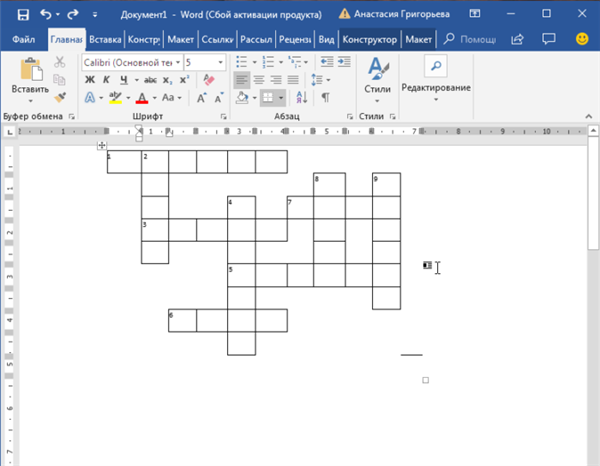Open the comments icon
Image resolution: width=600 pixels, height=466 pixels.
click(549, 39)
